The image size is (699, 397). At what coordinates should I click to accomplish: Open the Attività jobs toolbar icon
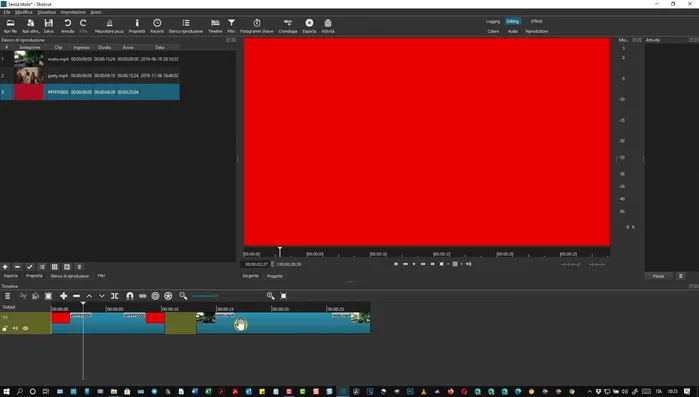tap(328, 26)
